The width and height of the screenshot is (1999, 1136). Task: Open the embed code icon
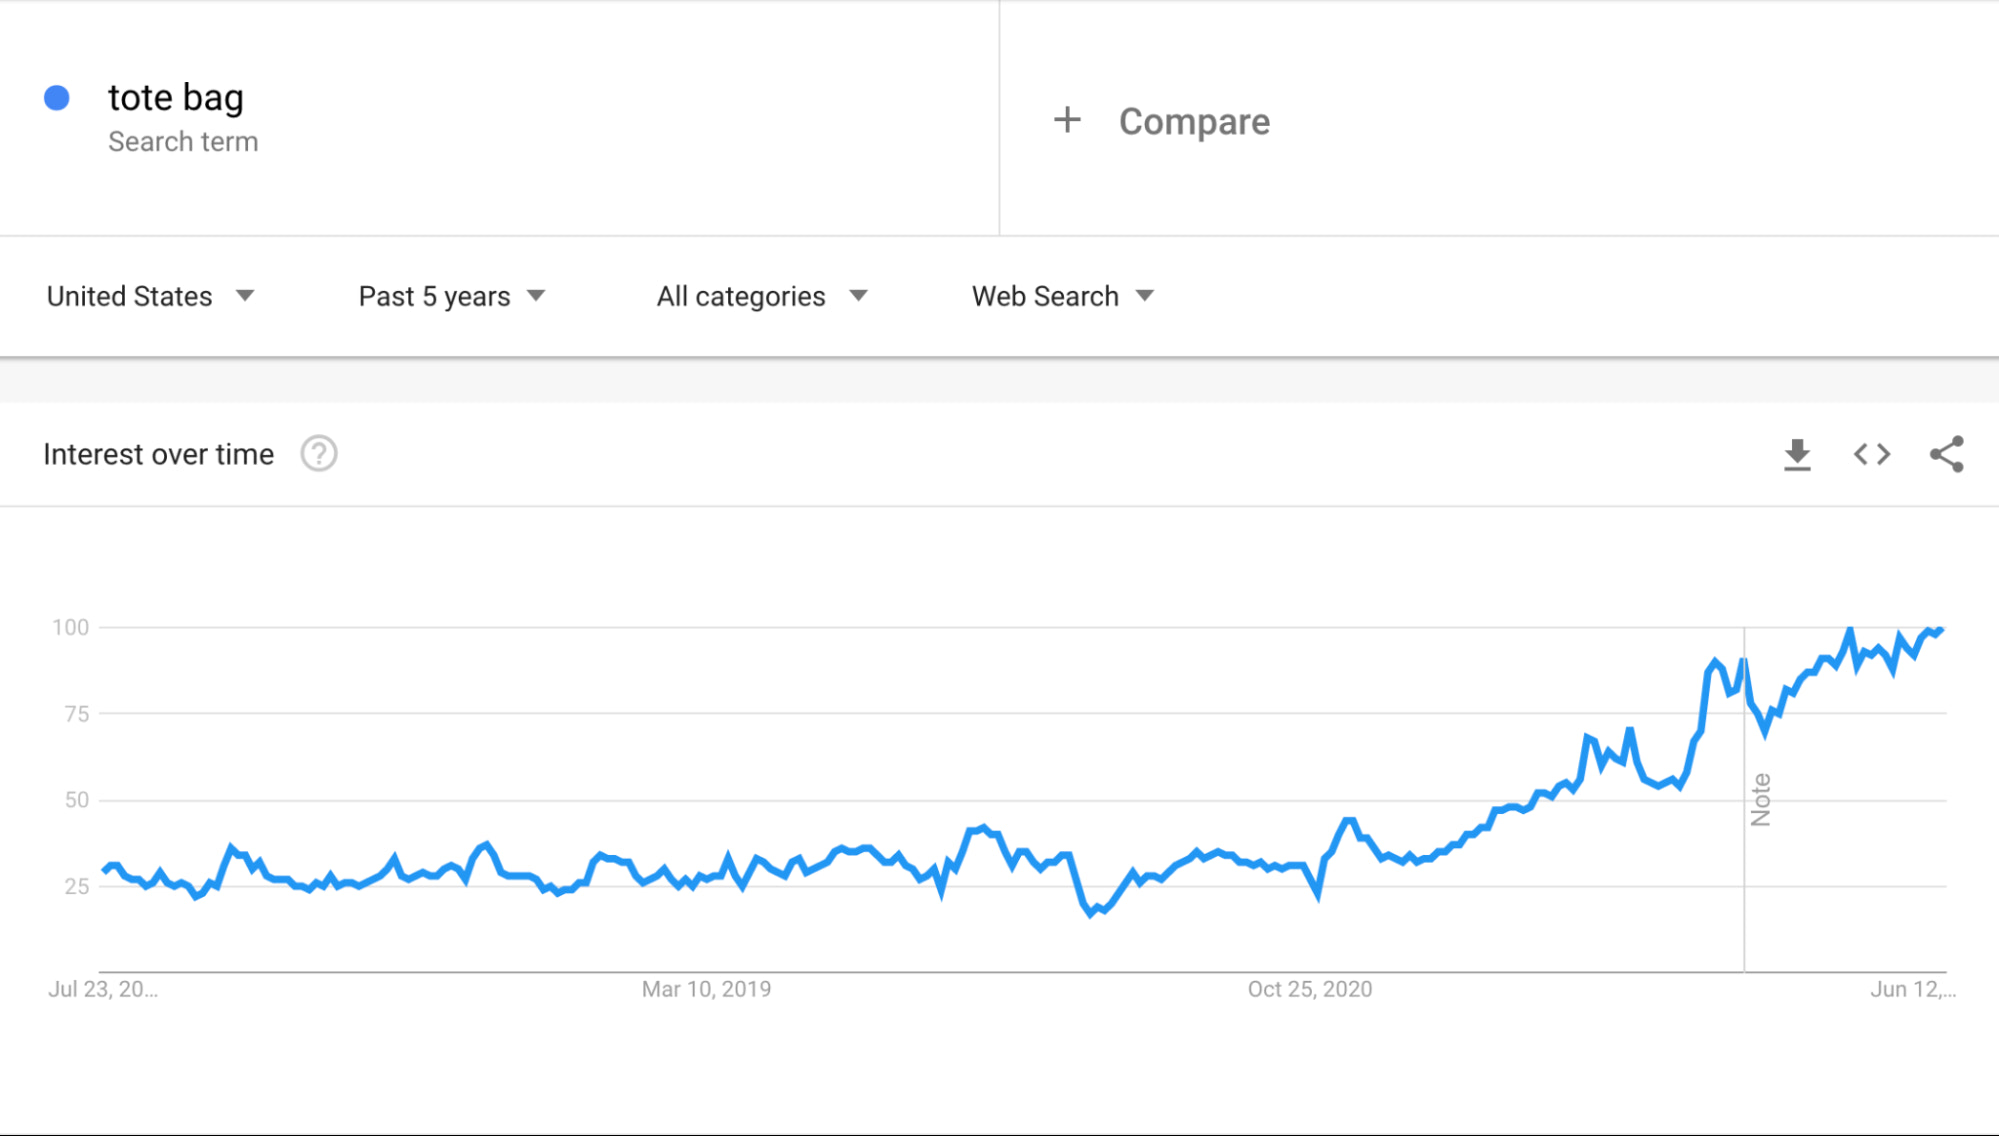pyautogui.click(x=1871, y=455)
